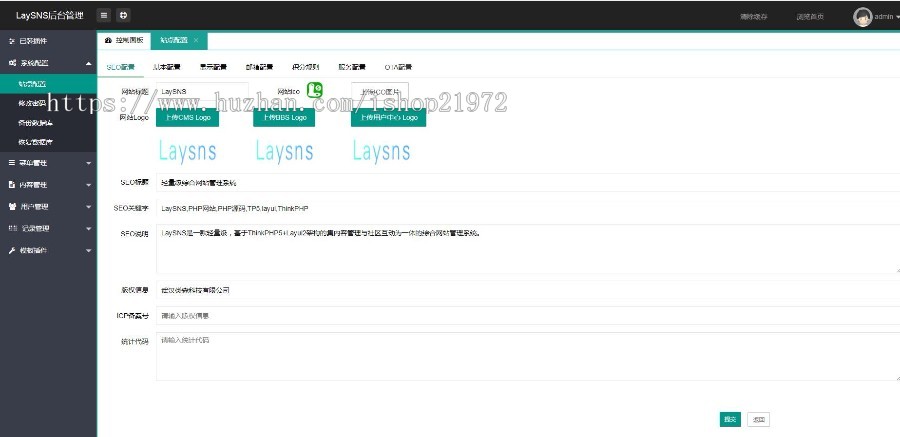Focus the 版权信息 input field
900x437 pixels.
point(528,290)
